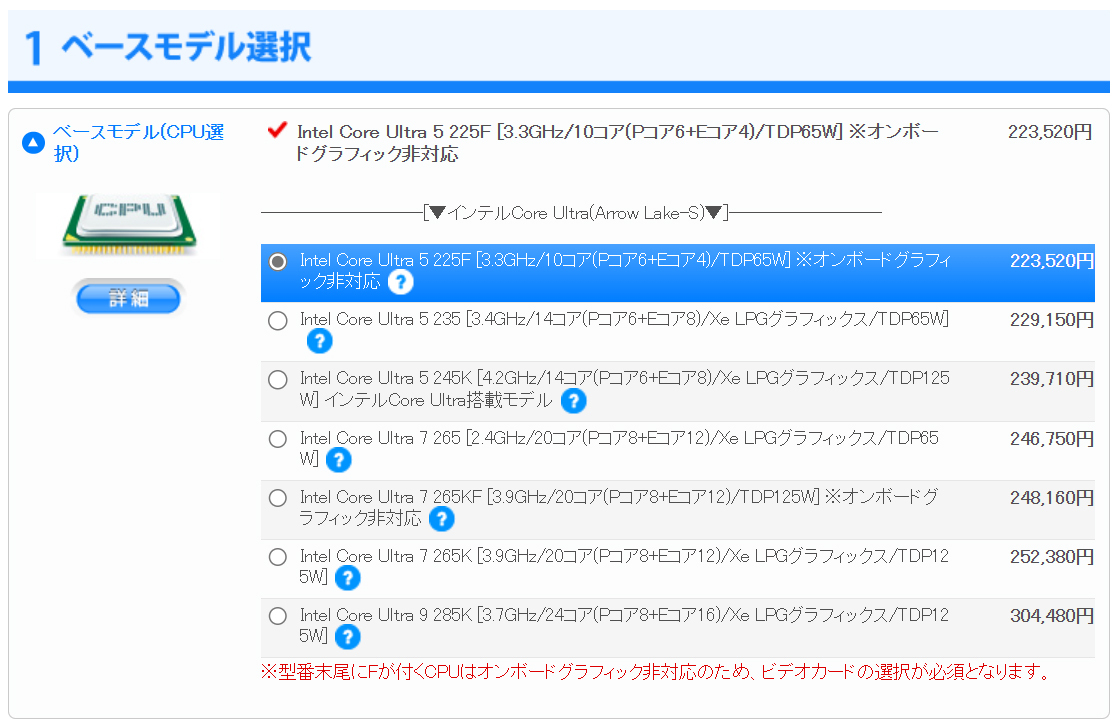This screenshot has width=1115, height=726.
Task: Click the Core Ultra 9 285K description text
Action: (x=624, y=625)
